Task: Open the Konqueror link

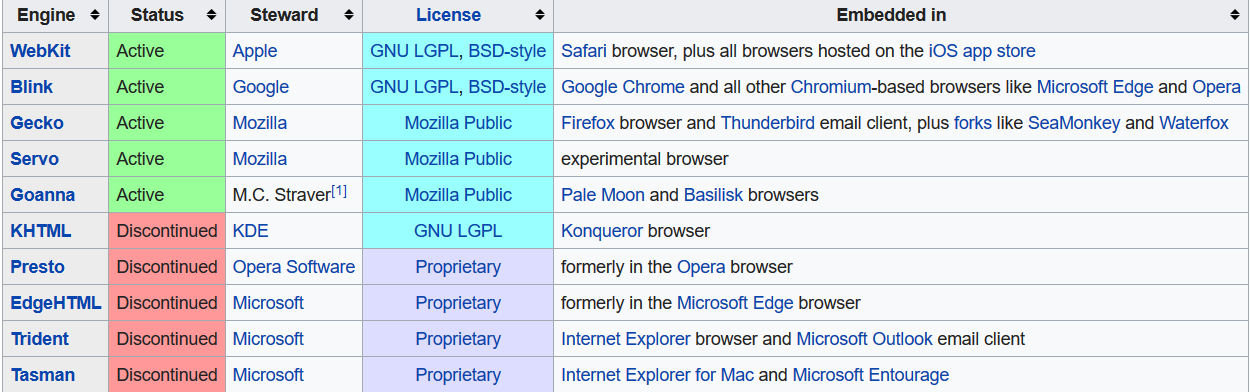Action: pos(602,231)
